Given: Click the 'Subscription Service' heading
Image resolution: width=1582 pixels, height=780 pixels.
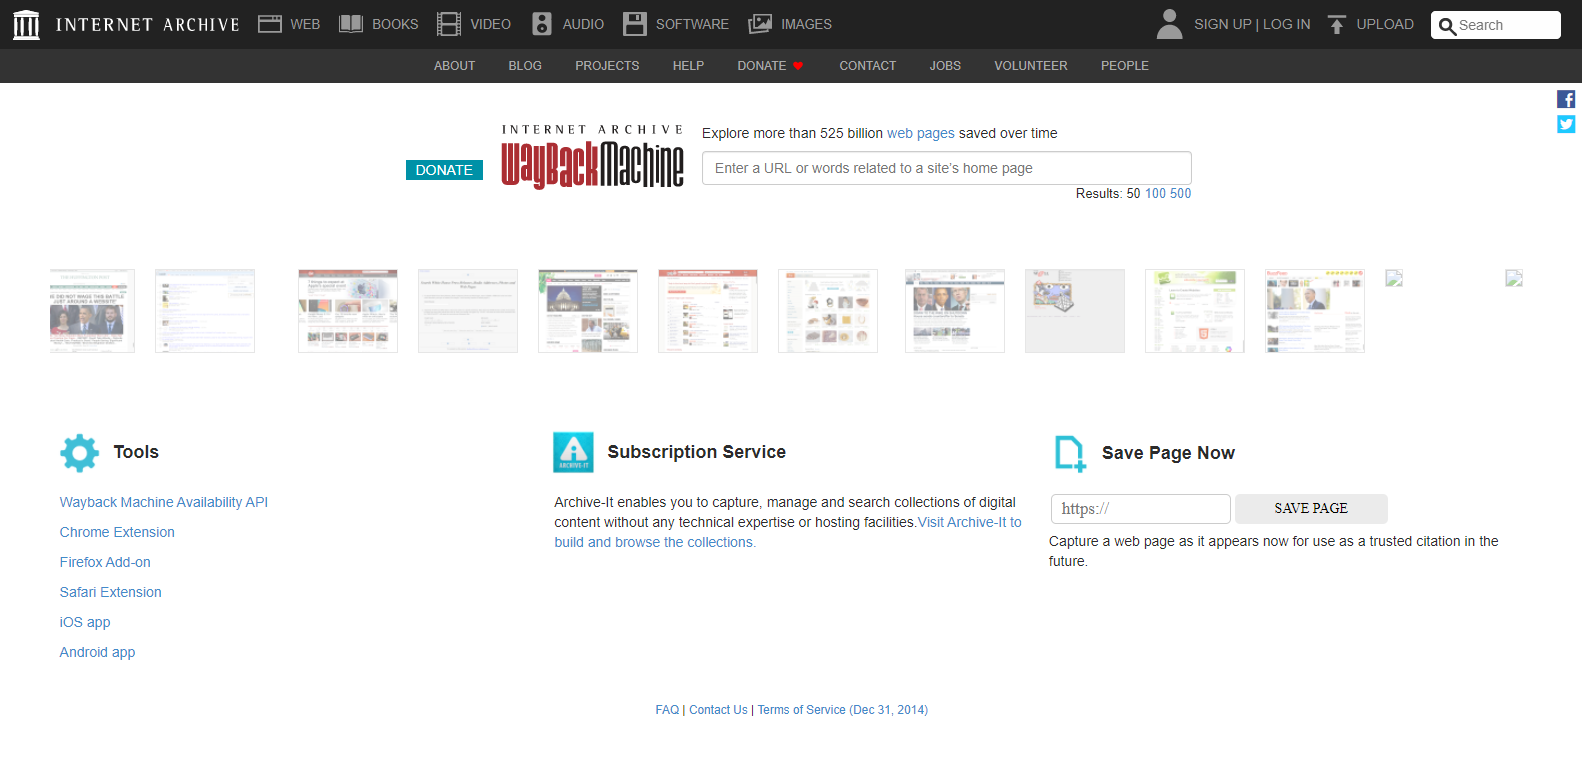Looking at the screenshot, I should click(697, 452).
